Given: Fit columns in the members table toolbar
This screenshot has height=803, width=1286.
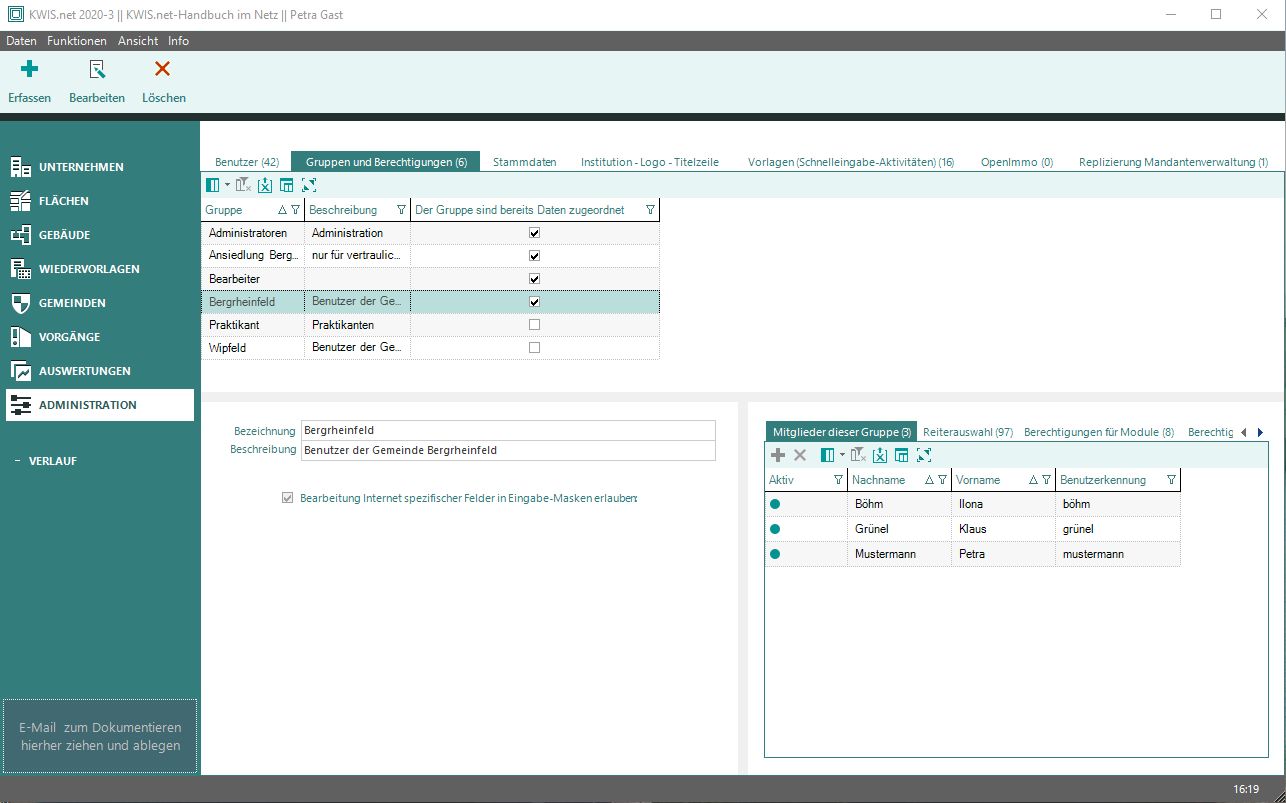Looking at the screenshot, I should click(x=924, y=455).
